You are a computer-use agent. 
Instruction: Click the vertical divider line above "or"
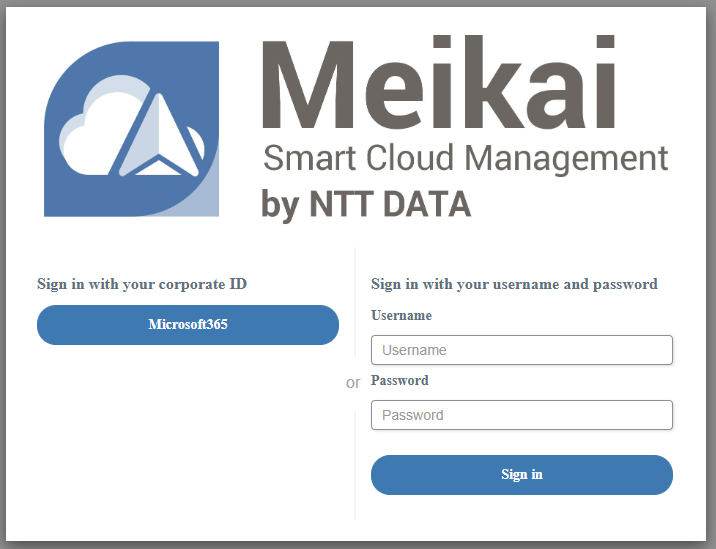point(355,300)
